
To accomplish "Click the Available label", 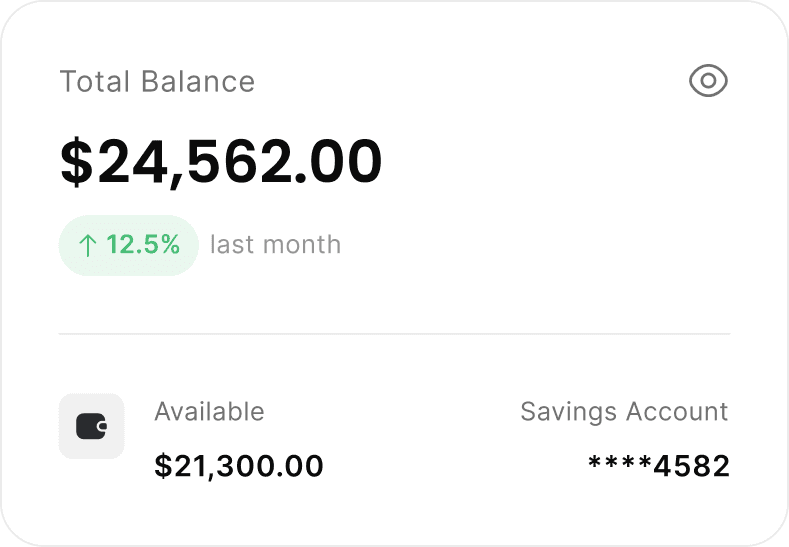I will (x=209, y=411).
